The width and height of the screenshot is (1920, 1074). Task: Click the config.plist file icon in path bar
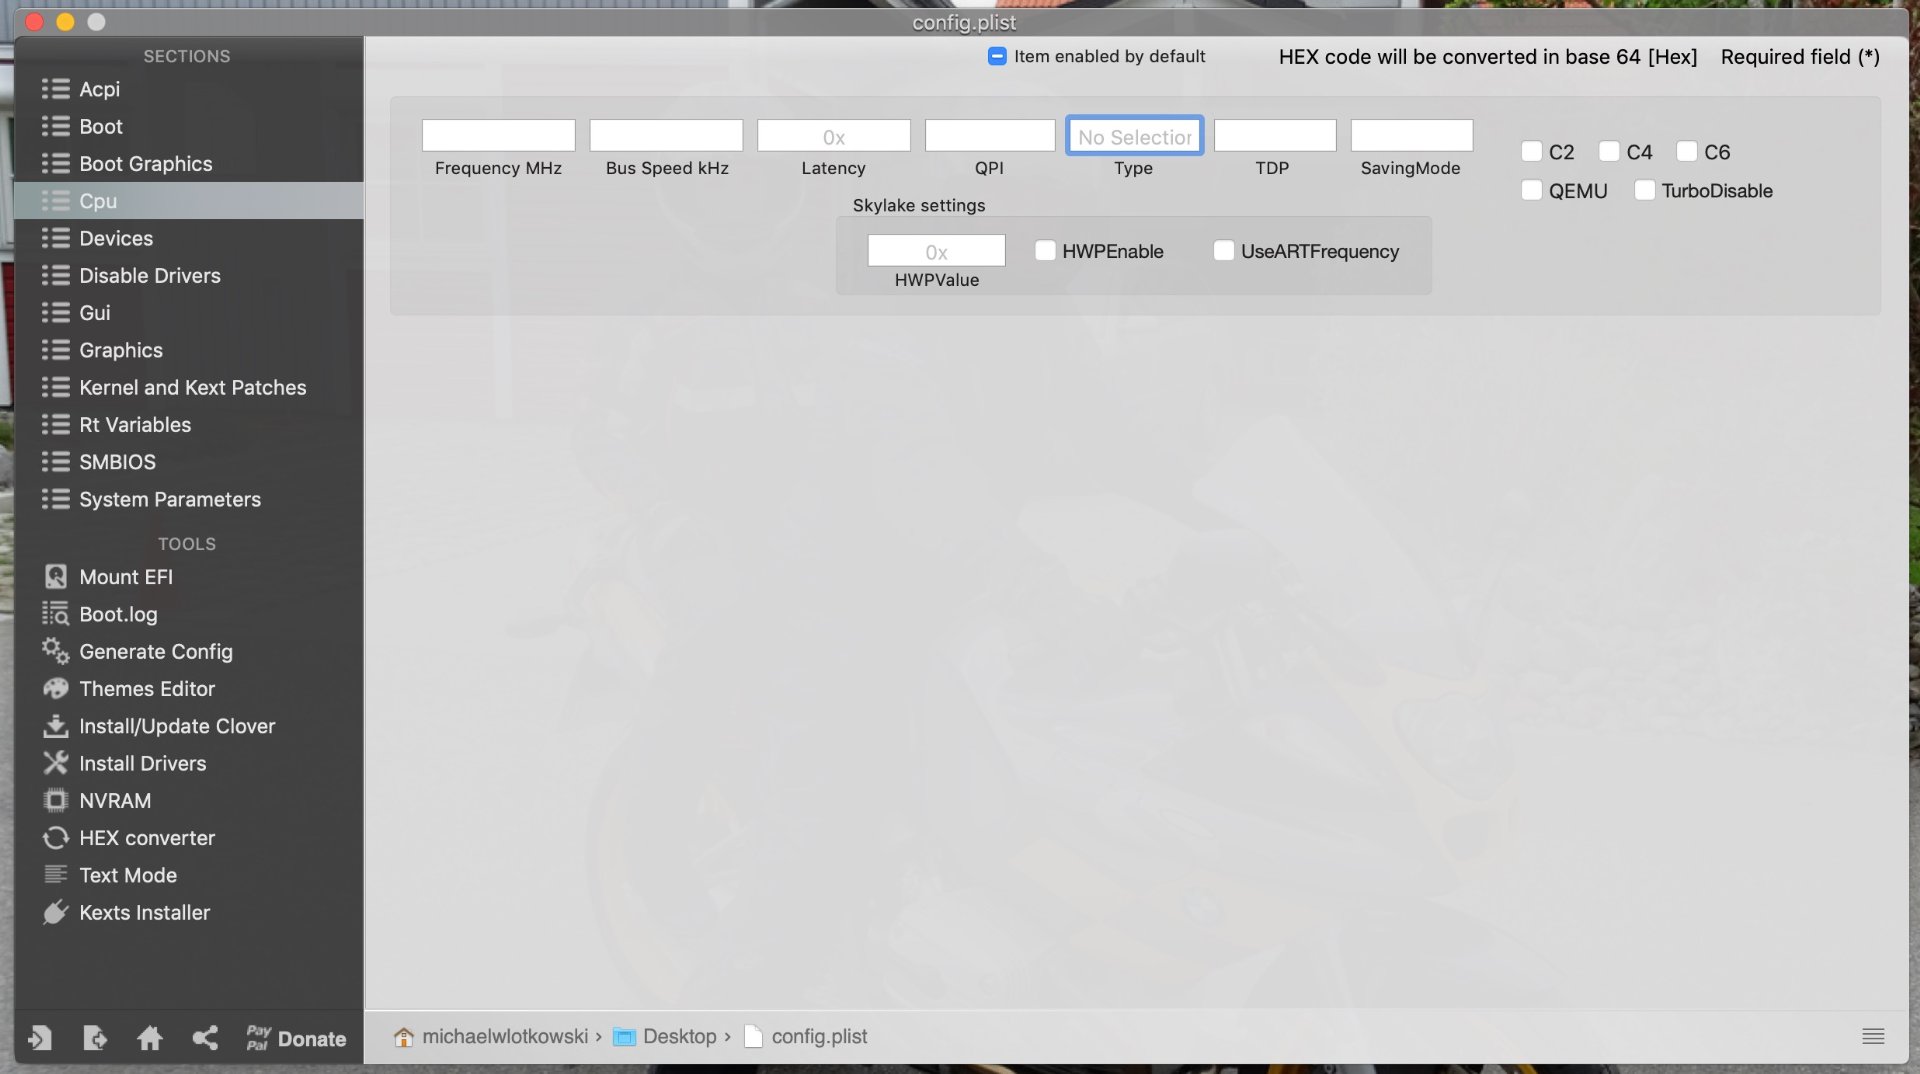[x=753, y=1037]
